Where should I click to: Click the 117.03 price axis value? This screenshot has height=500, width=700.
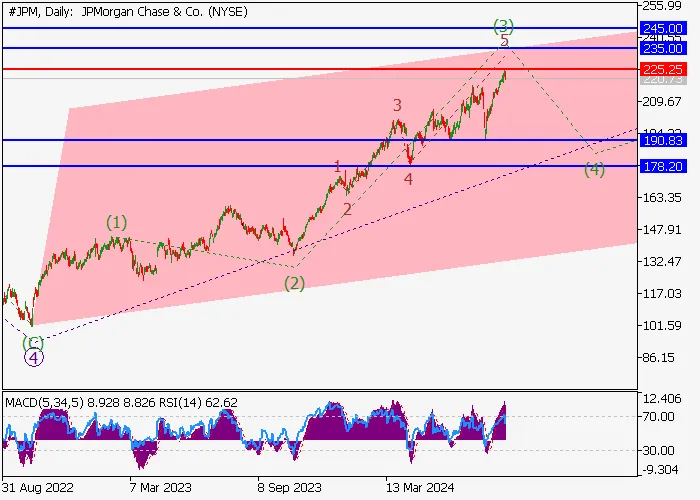tap(662, 293)
